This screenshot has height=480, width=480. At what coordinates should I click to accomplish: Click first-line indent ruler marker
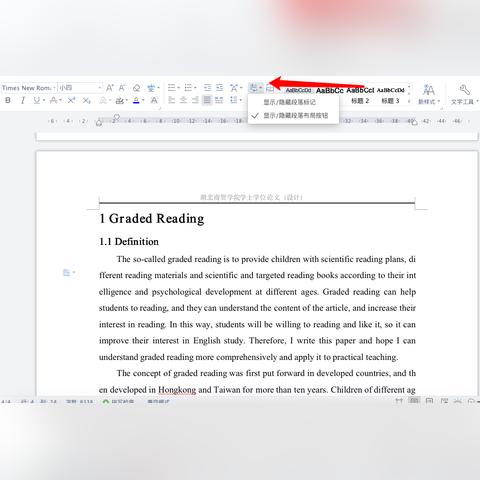116,117
